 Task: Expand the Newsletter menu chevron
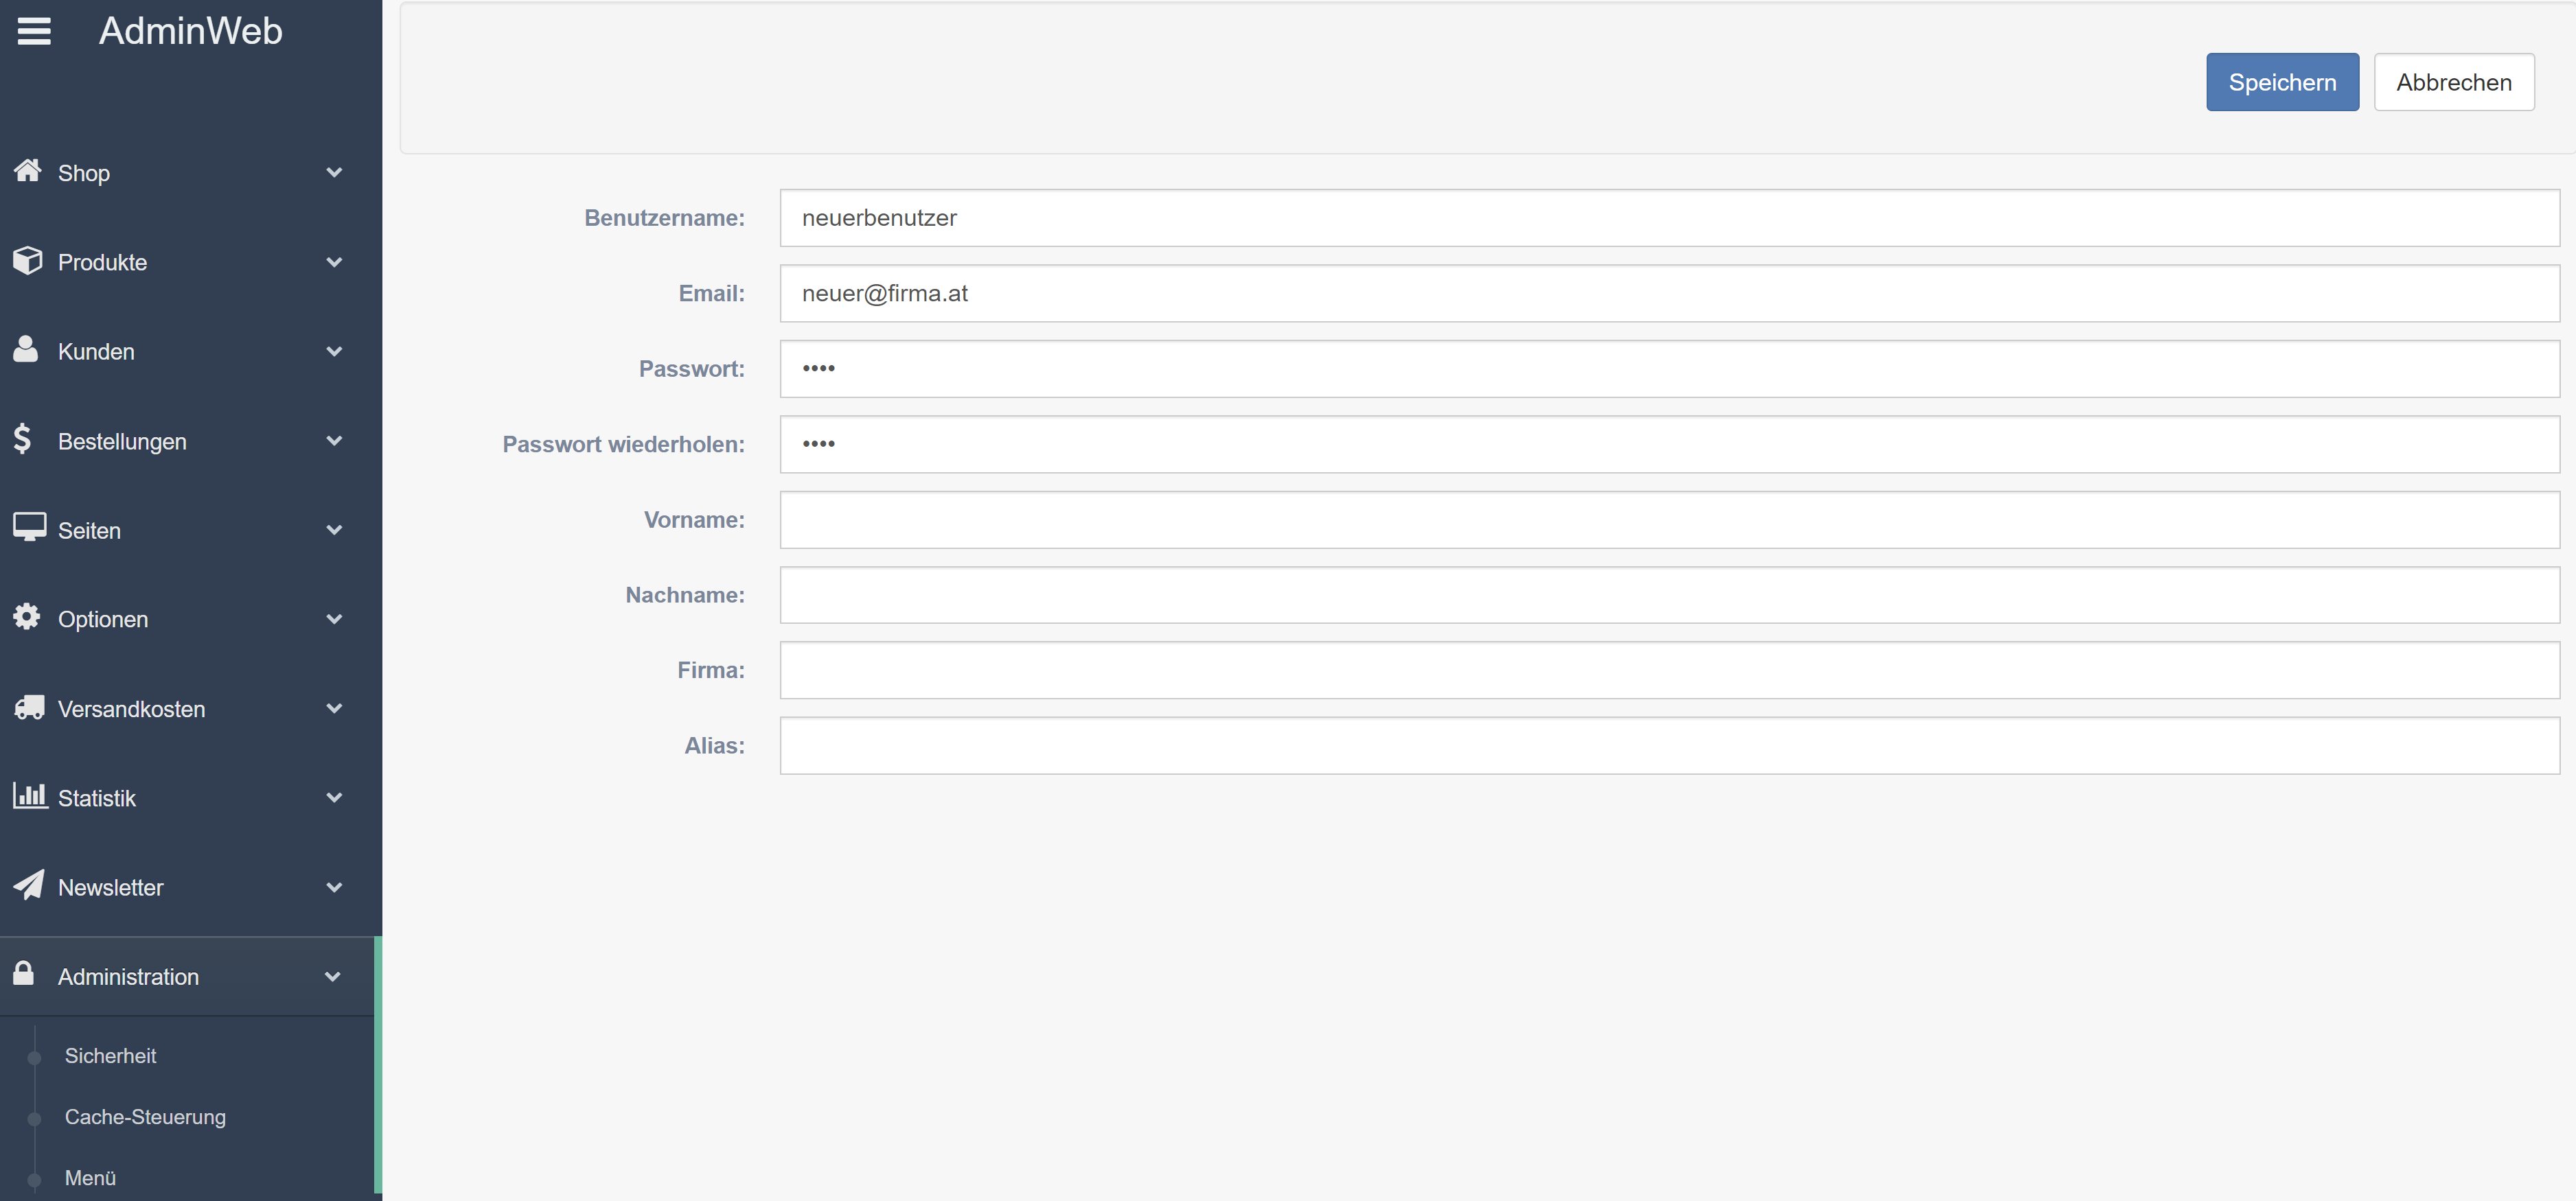click(334, 888)
